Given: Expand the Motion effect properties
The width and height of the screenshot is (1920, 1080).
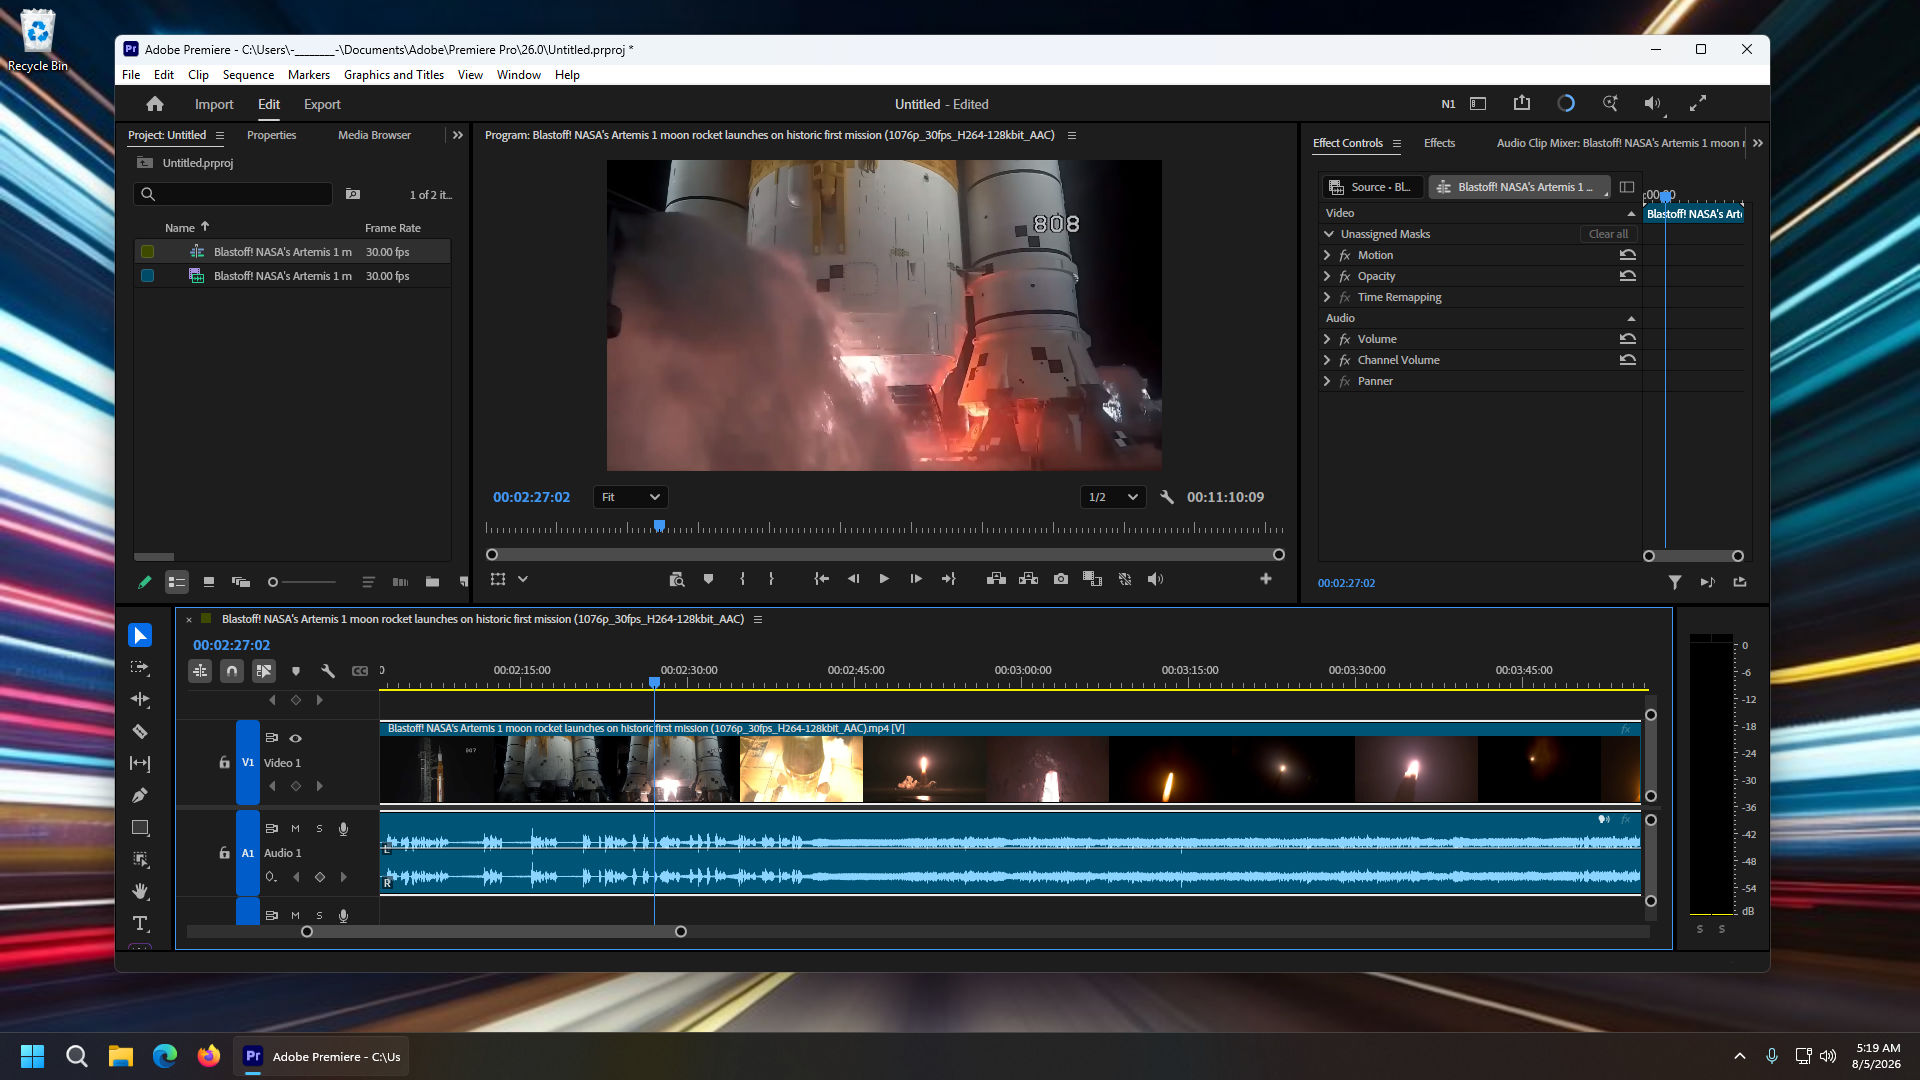Looking at the screenshot, I should pyautogui.click(x=1327, y=255).
